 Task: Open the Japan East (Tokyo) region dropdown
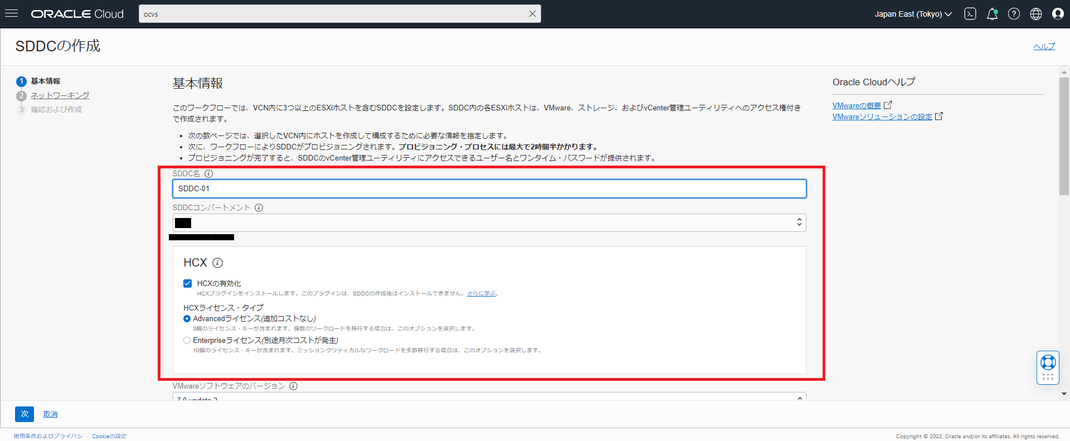tap(913, 14)
